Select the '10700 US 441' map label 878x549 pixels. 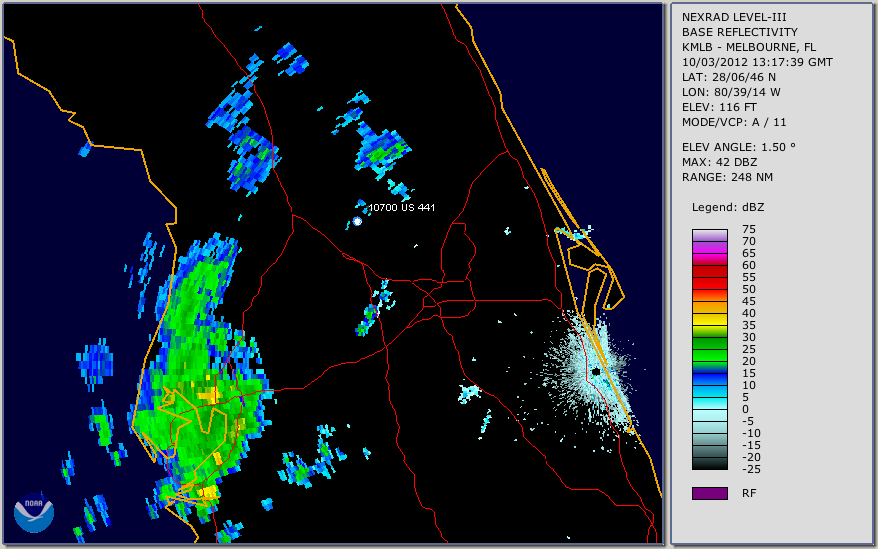pos(401,207)
